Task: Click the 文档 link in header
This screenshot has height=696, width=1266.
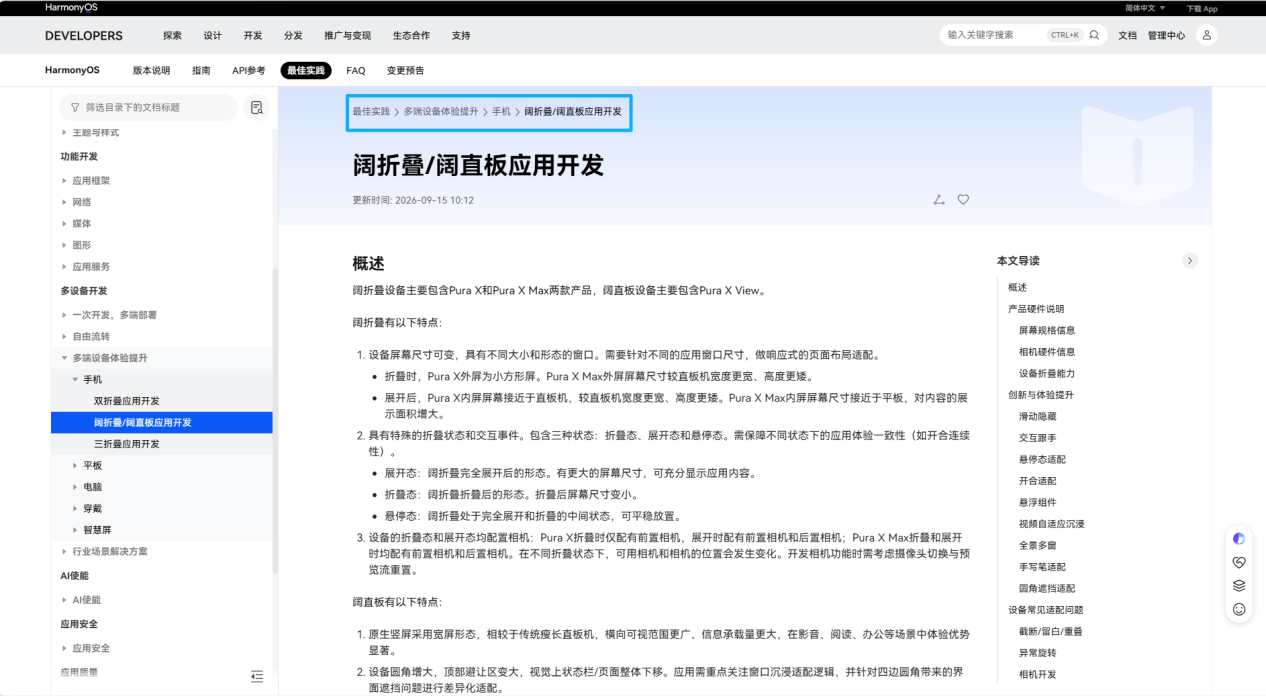Action: pyautogui.click(x=1128, y=36)
